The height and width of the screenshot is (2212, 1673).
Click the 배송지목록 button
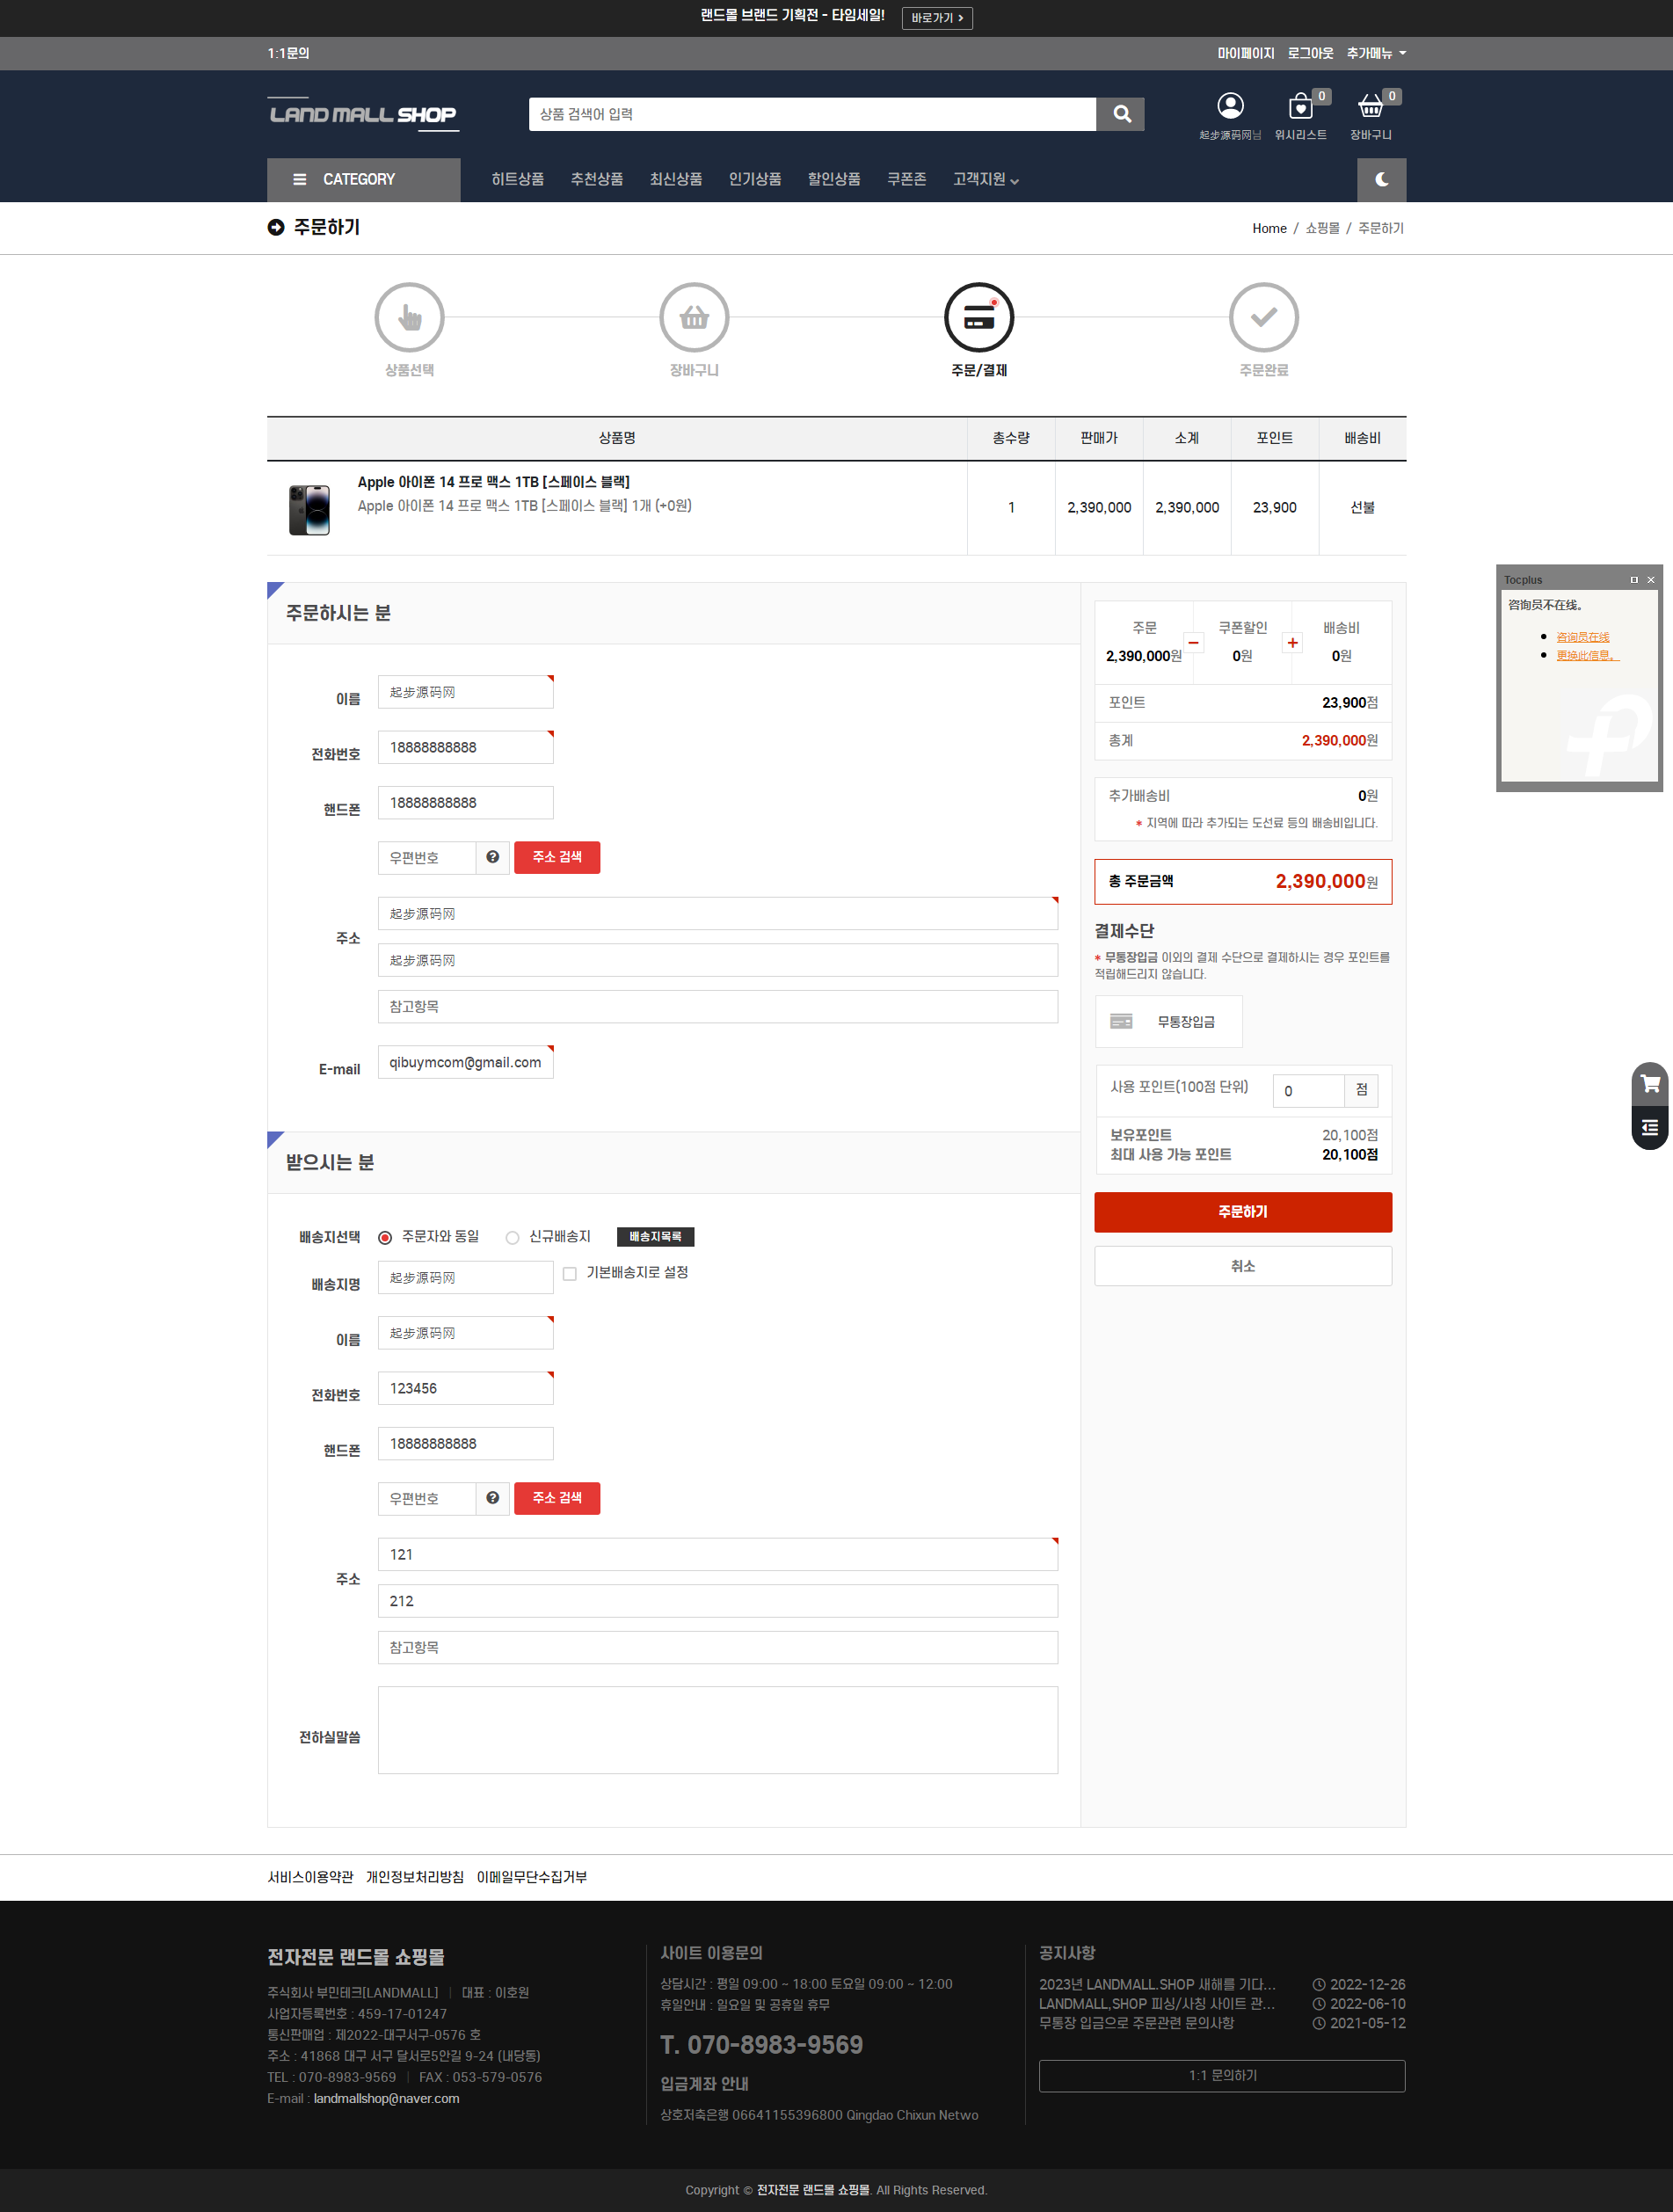(655, 1237)
